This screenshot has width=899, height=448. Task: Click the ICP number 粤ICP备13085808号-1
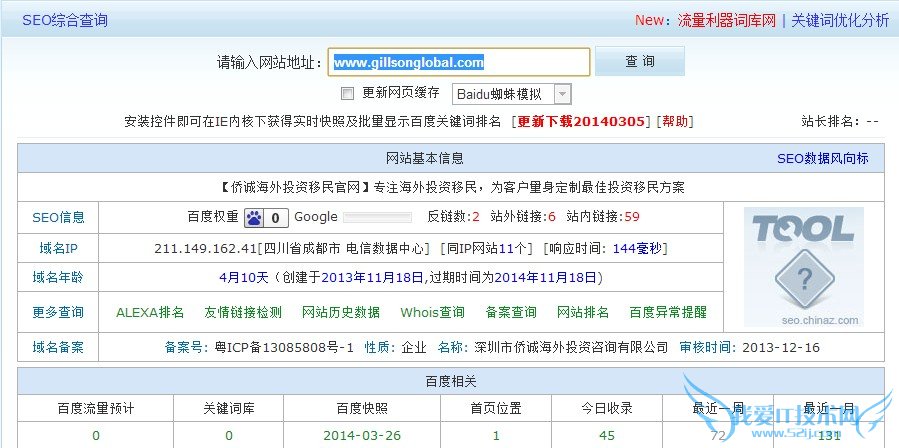pos(284,347)
